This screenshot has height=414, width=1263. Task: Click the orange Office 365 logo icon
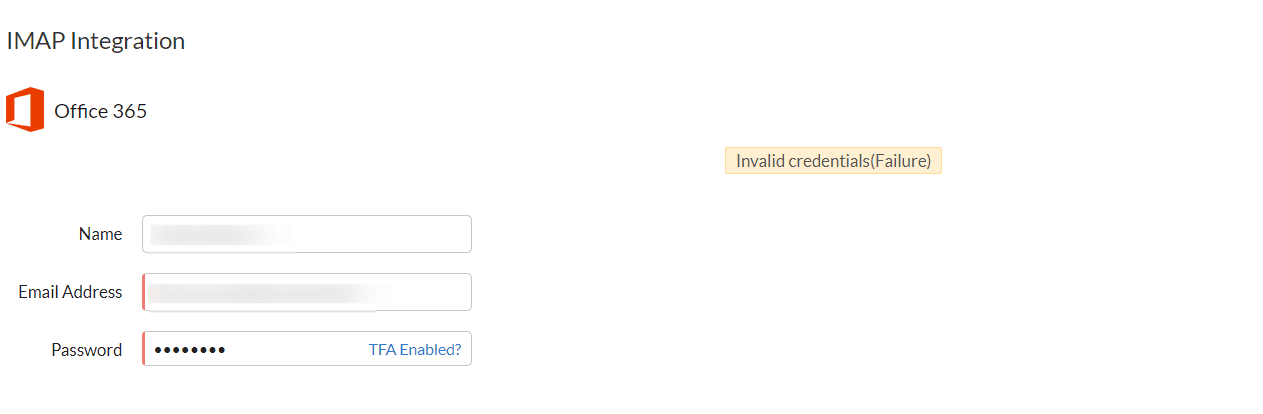pos(25,109)
